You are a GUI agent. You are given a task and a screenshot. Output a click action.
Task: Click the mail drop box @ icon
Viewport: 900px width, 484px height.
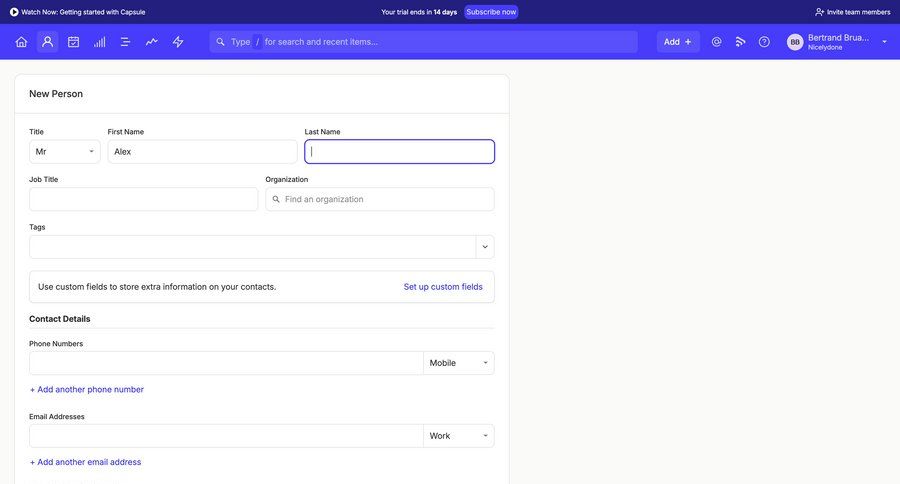[x=716, y=42]
